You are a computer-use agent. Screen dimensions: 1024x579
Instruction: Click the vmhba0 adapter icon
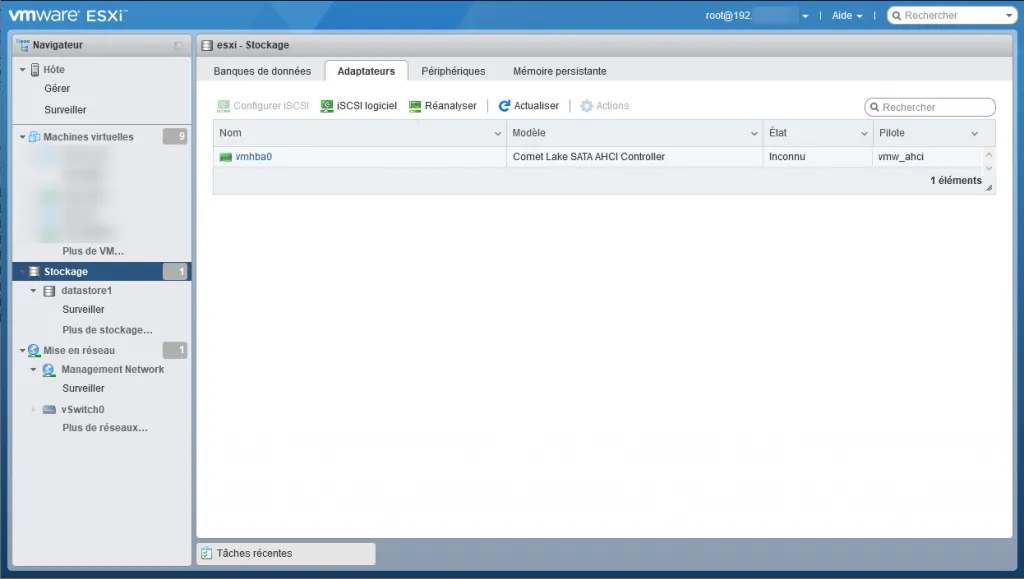pyautogui.click(x=226, y=157)
